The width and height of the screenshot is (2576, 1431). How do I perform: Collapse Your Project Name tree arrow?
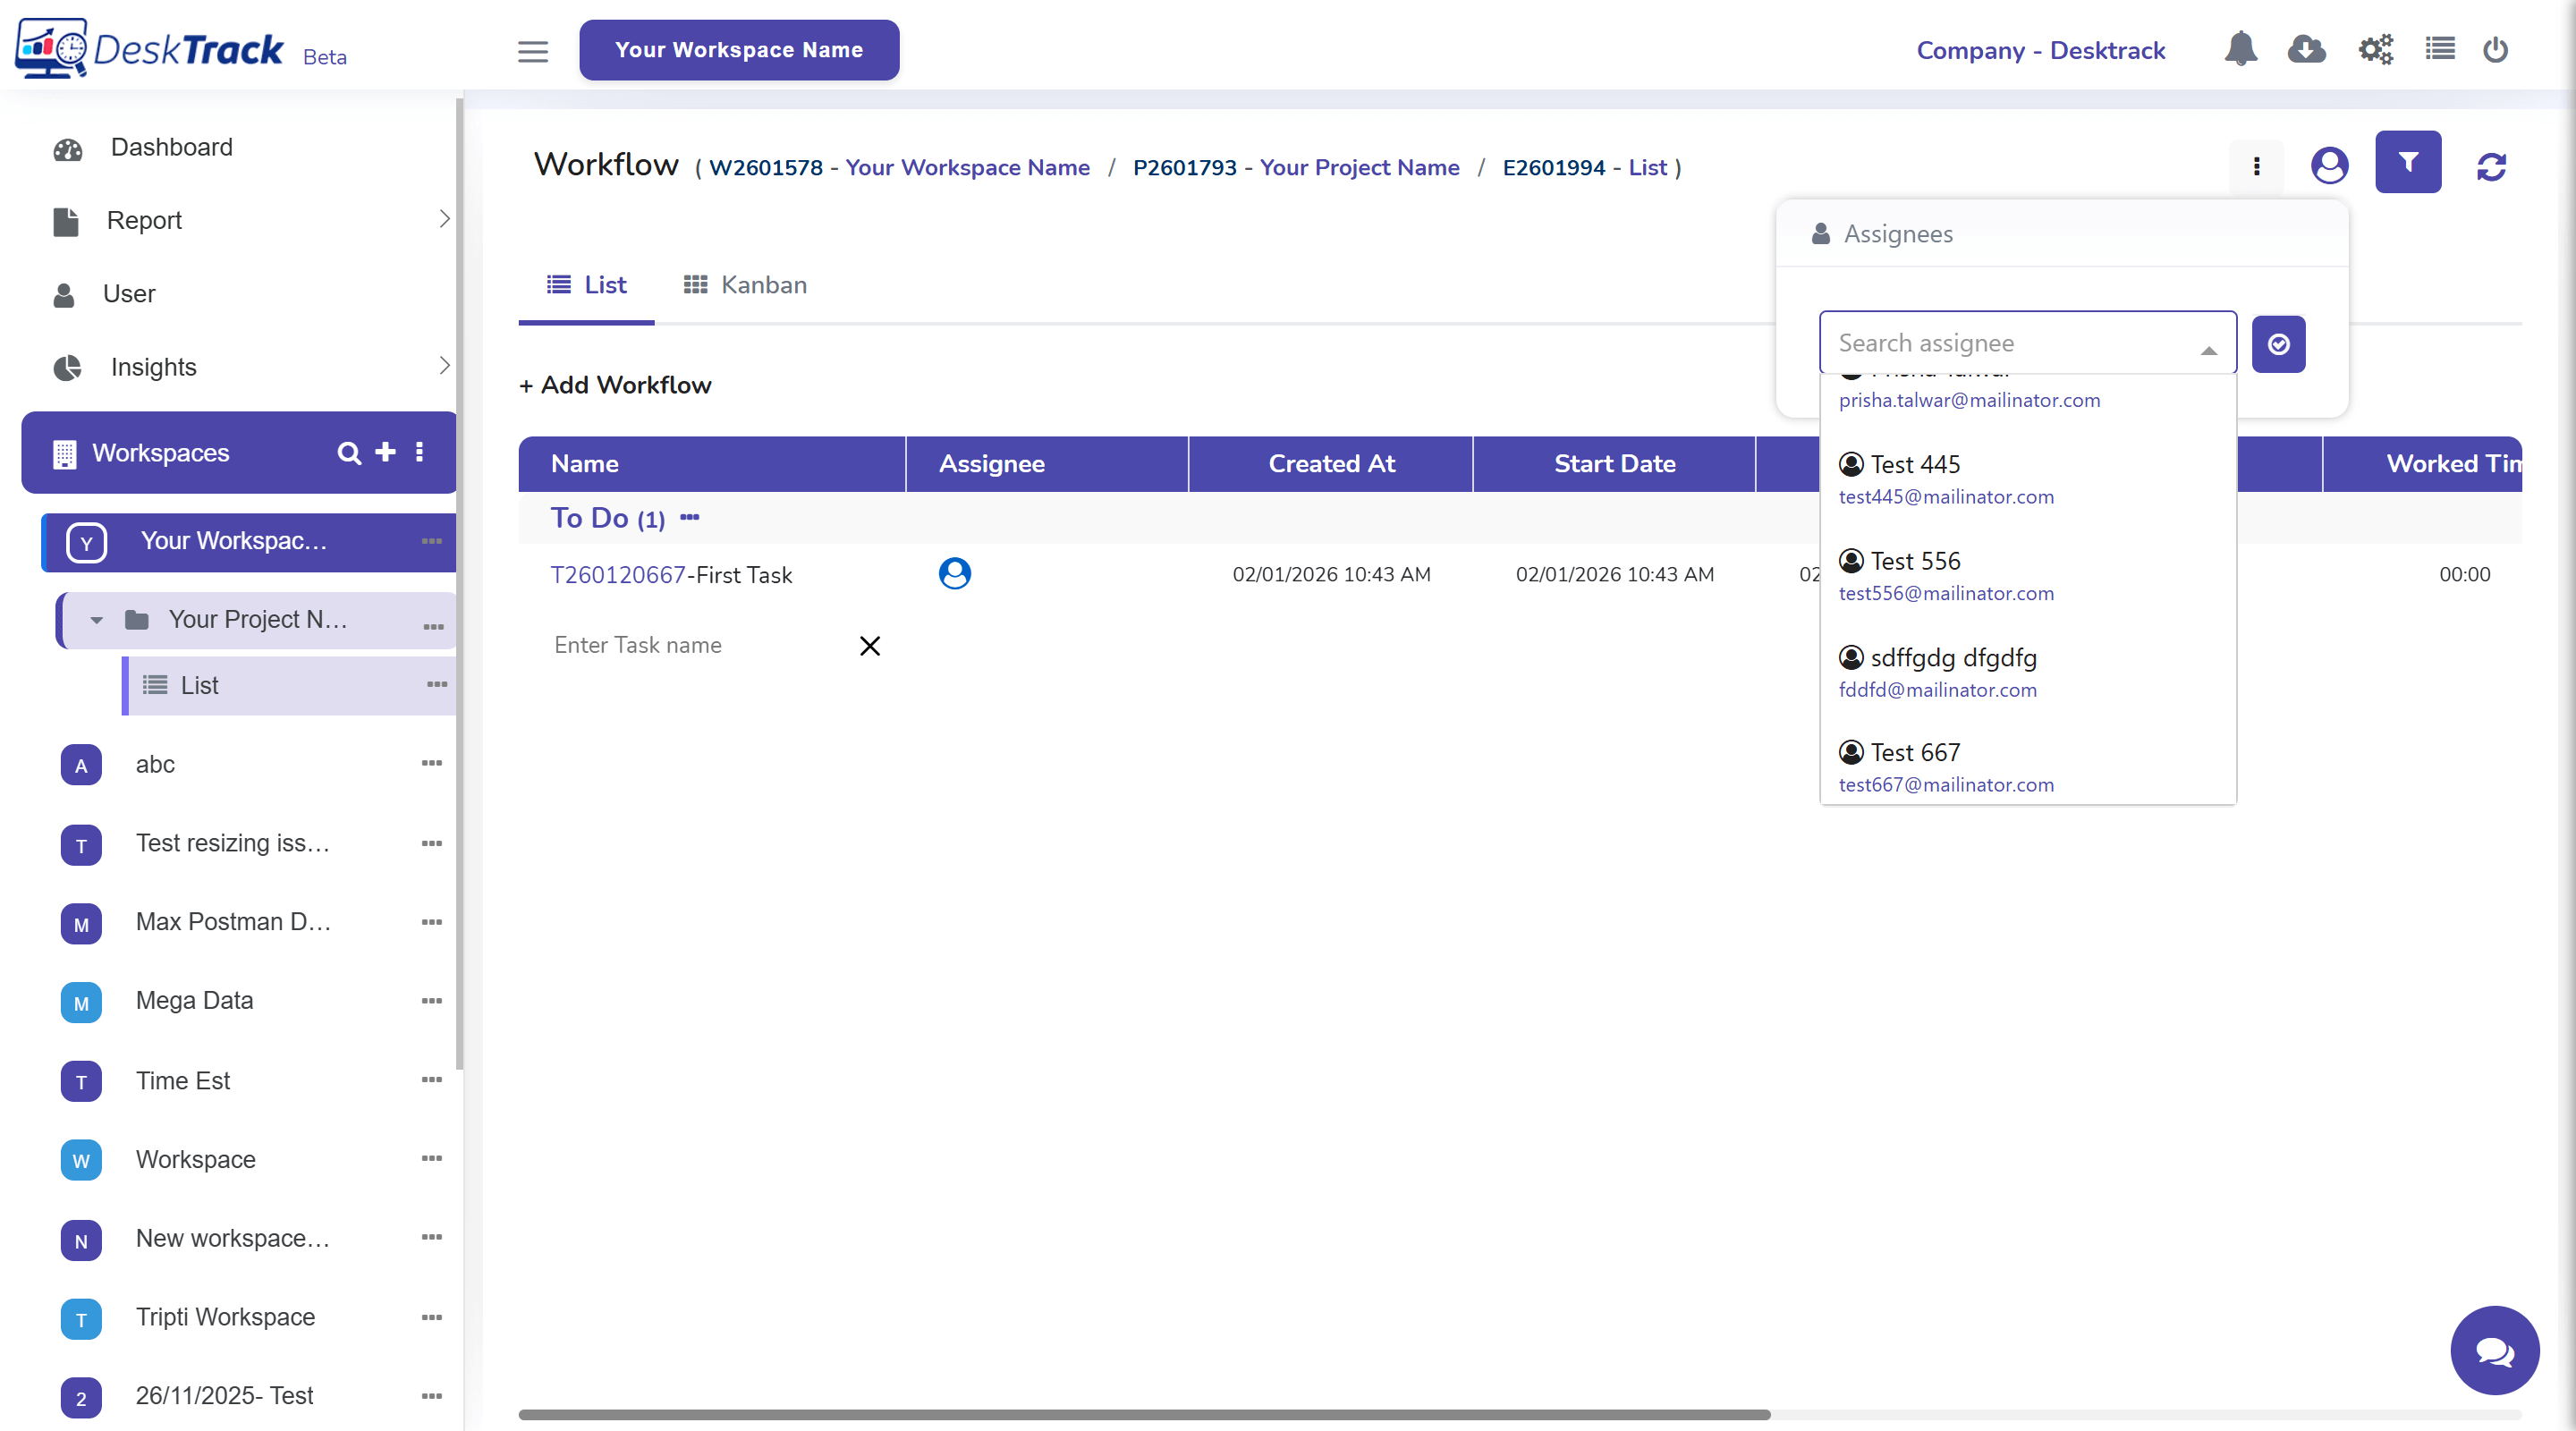[x=96, y=620]
